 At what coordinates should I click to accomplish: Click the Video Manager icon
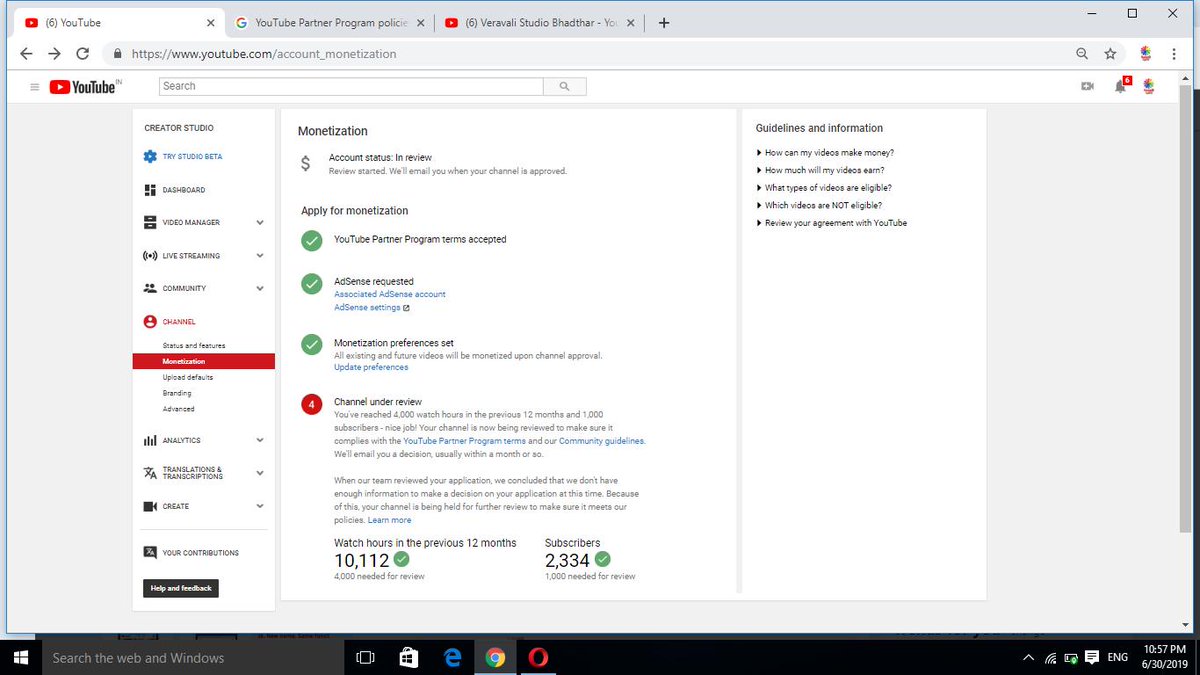[150, 222]
